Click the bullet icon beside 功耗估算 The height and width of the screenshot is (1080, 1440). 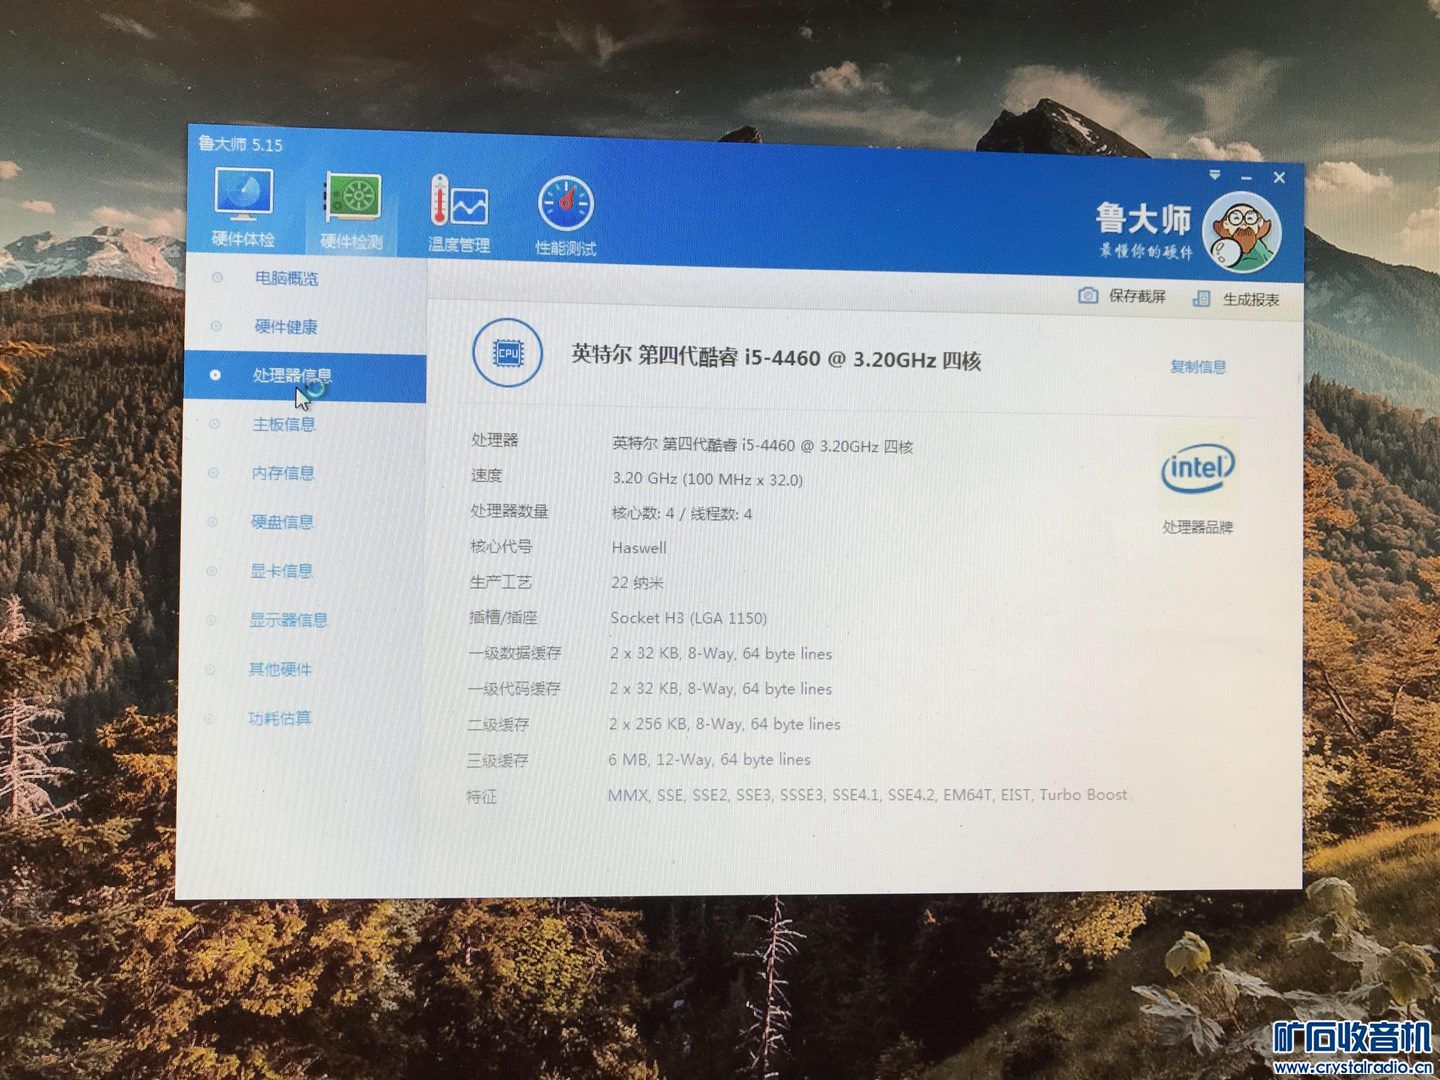pyautogui.click(x=209, y=718)
